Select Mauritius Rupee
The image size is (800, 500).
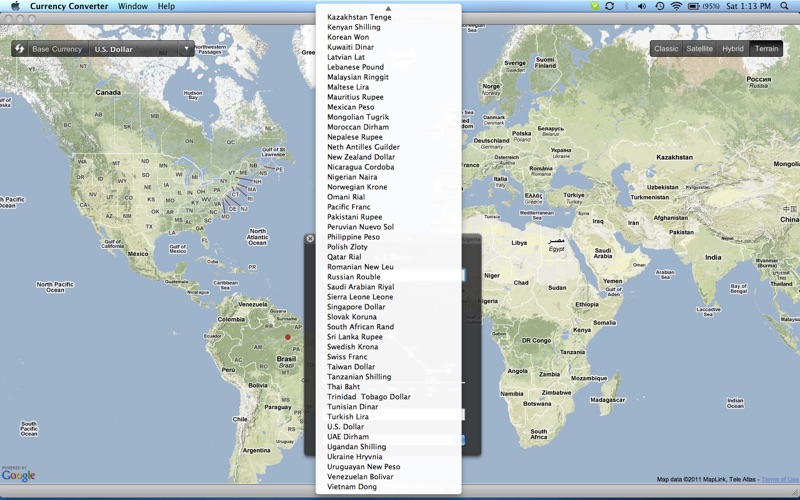point(389,97)
